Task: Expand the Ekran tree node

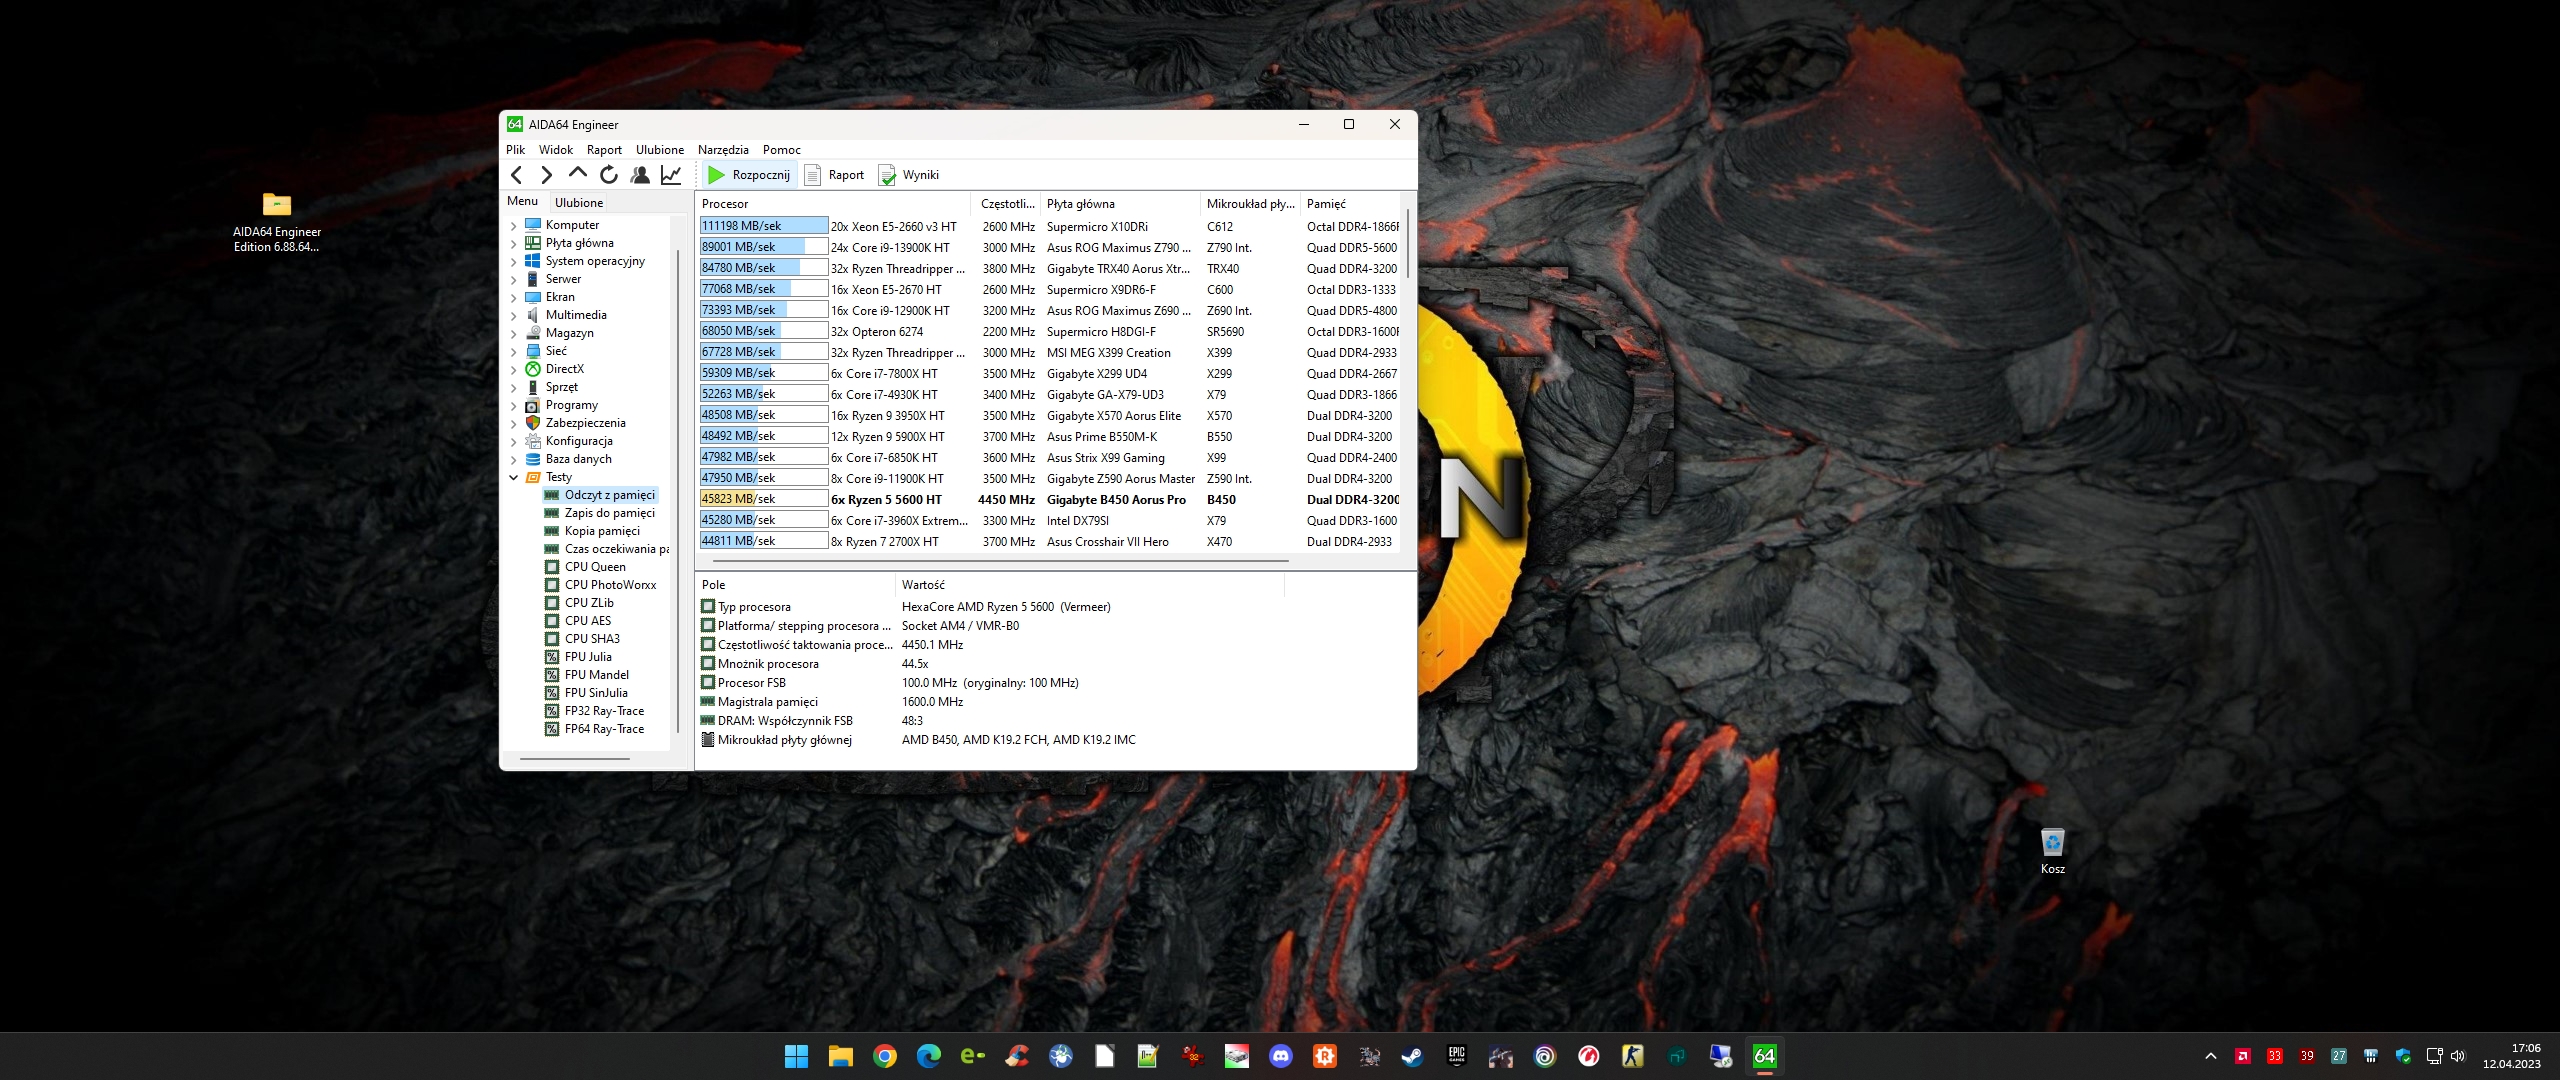Action: [514, 298]
